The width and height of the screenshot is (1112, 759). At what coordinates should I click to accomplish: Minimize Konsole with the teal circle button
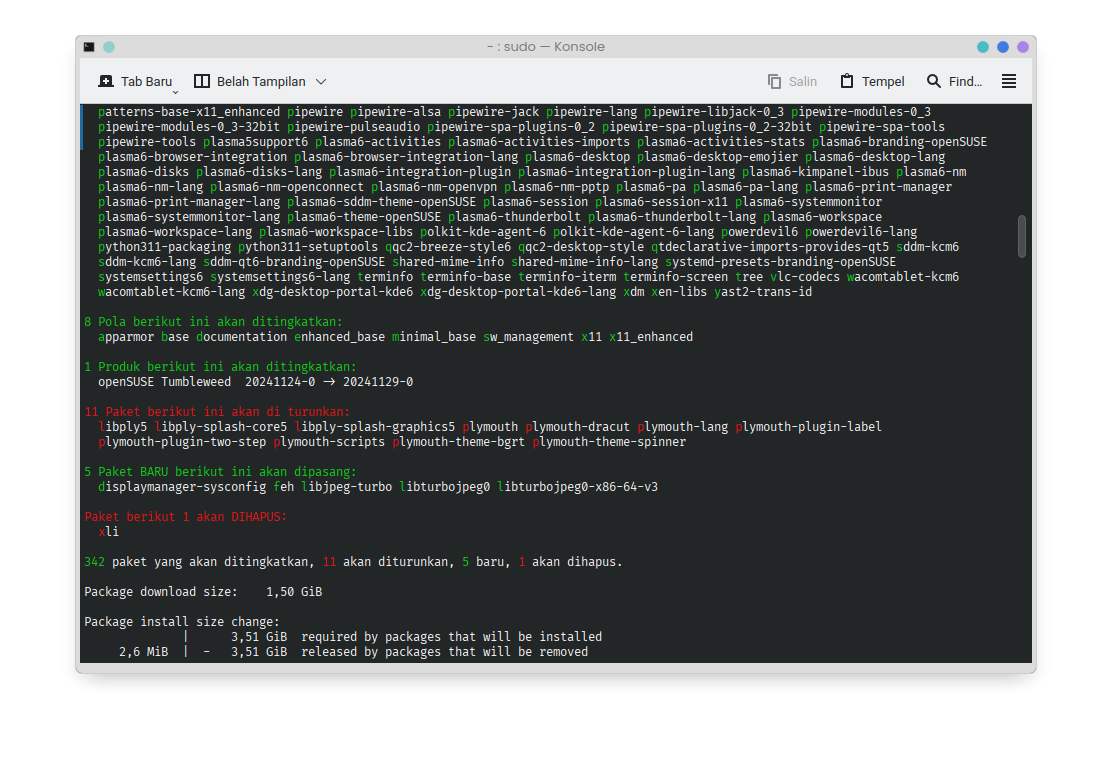click(983, 47)
